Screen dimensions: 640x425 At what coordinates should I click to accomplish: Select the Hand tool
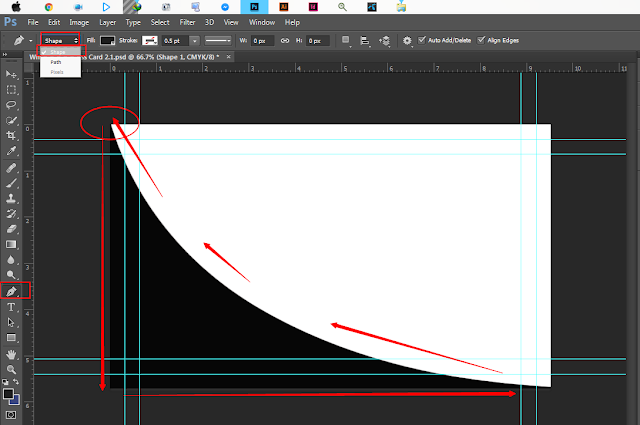(11, 354)
